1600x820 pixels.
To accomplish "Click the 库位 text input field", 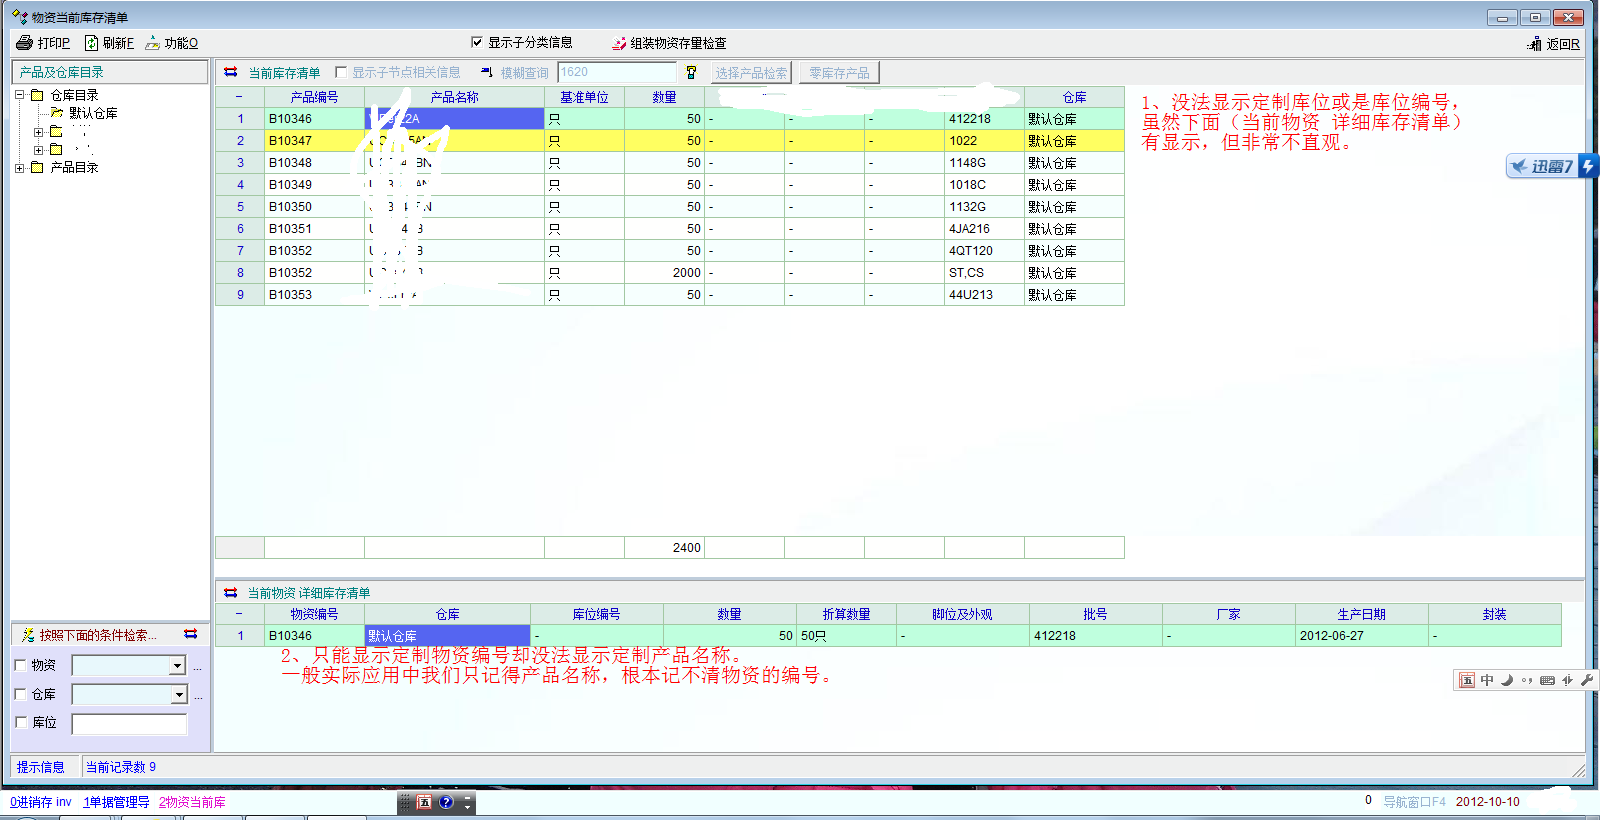I will click(x=129, y=724).
